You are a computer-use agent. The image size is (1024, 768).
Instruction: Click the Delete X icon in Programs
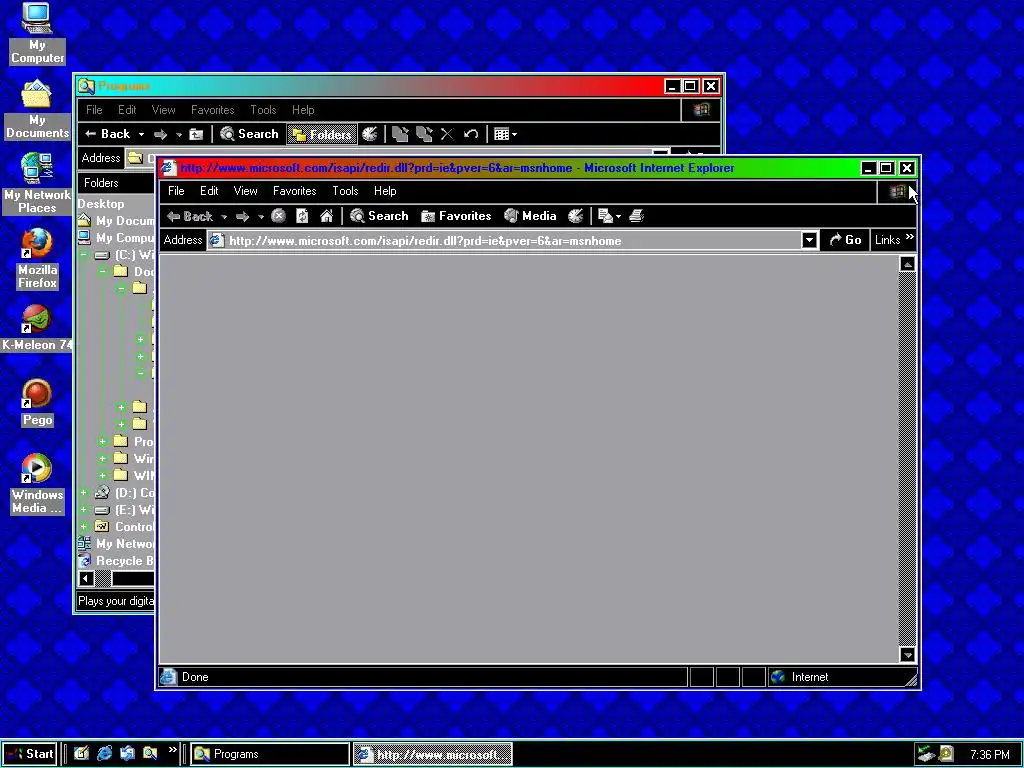coord(447,135)
